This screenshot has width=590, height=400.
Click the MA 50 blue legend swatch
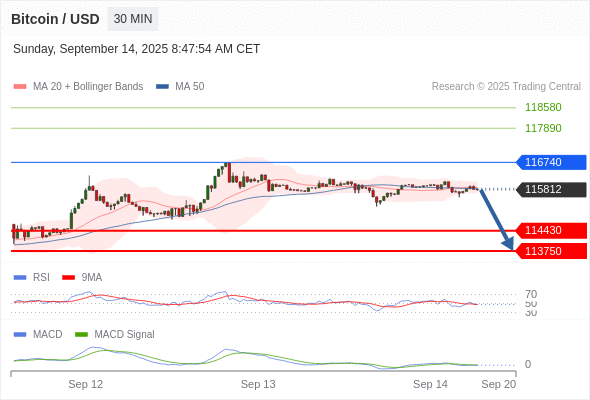point(162,87)
